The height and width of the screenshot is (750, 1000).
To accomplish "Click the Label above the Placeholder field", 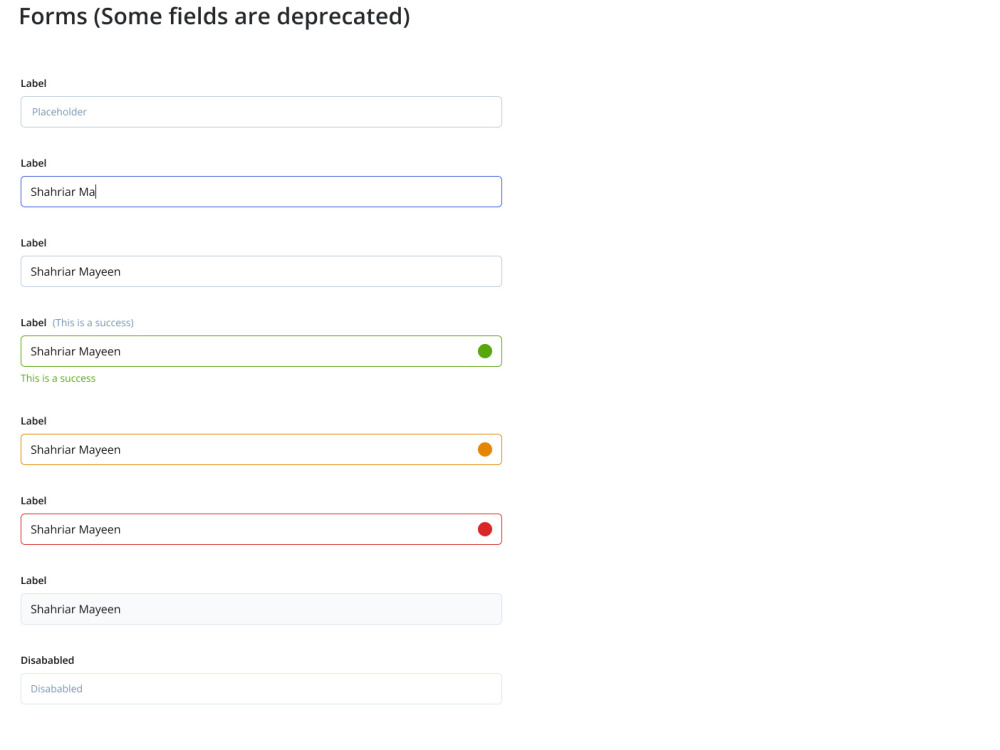I will click(x=33, y=84).
